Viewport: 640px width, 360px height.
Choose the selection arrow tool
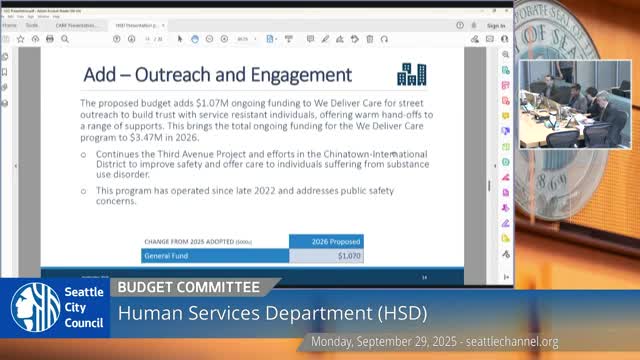(180, 39)
